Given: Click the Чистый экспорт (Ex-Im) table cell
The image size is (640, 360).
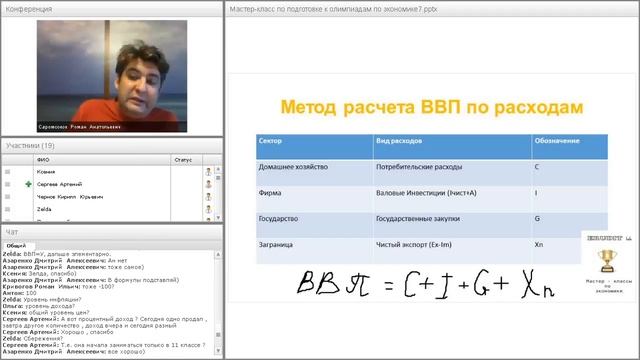Looking at the screenshot, I should coord(452,251).
